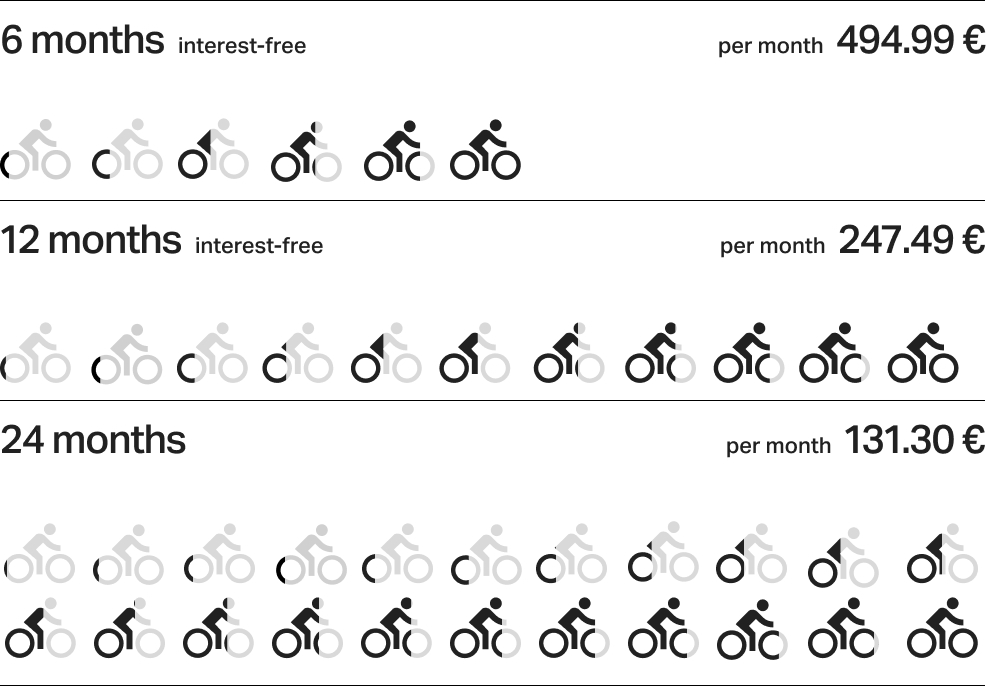Click the fourth cyclist icon under 6 months
This screenshot has height=686, width=986.
(306, 151)
